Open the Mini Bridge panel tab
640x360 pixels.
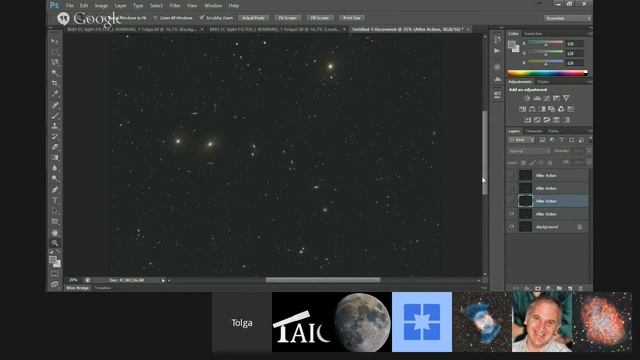coord(78,288)
